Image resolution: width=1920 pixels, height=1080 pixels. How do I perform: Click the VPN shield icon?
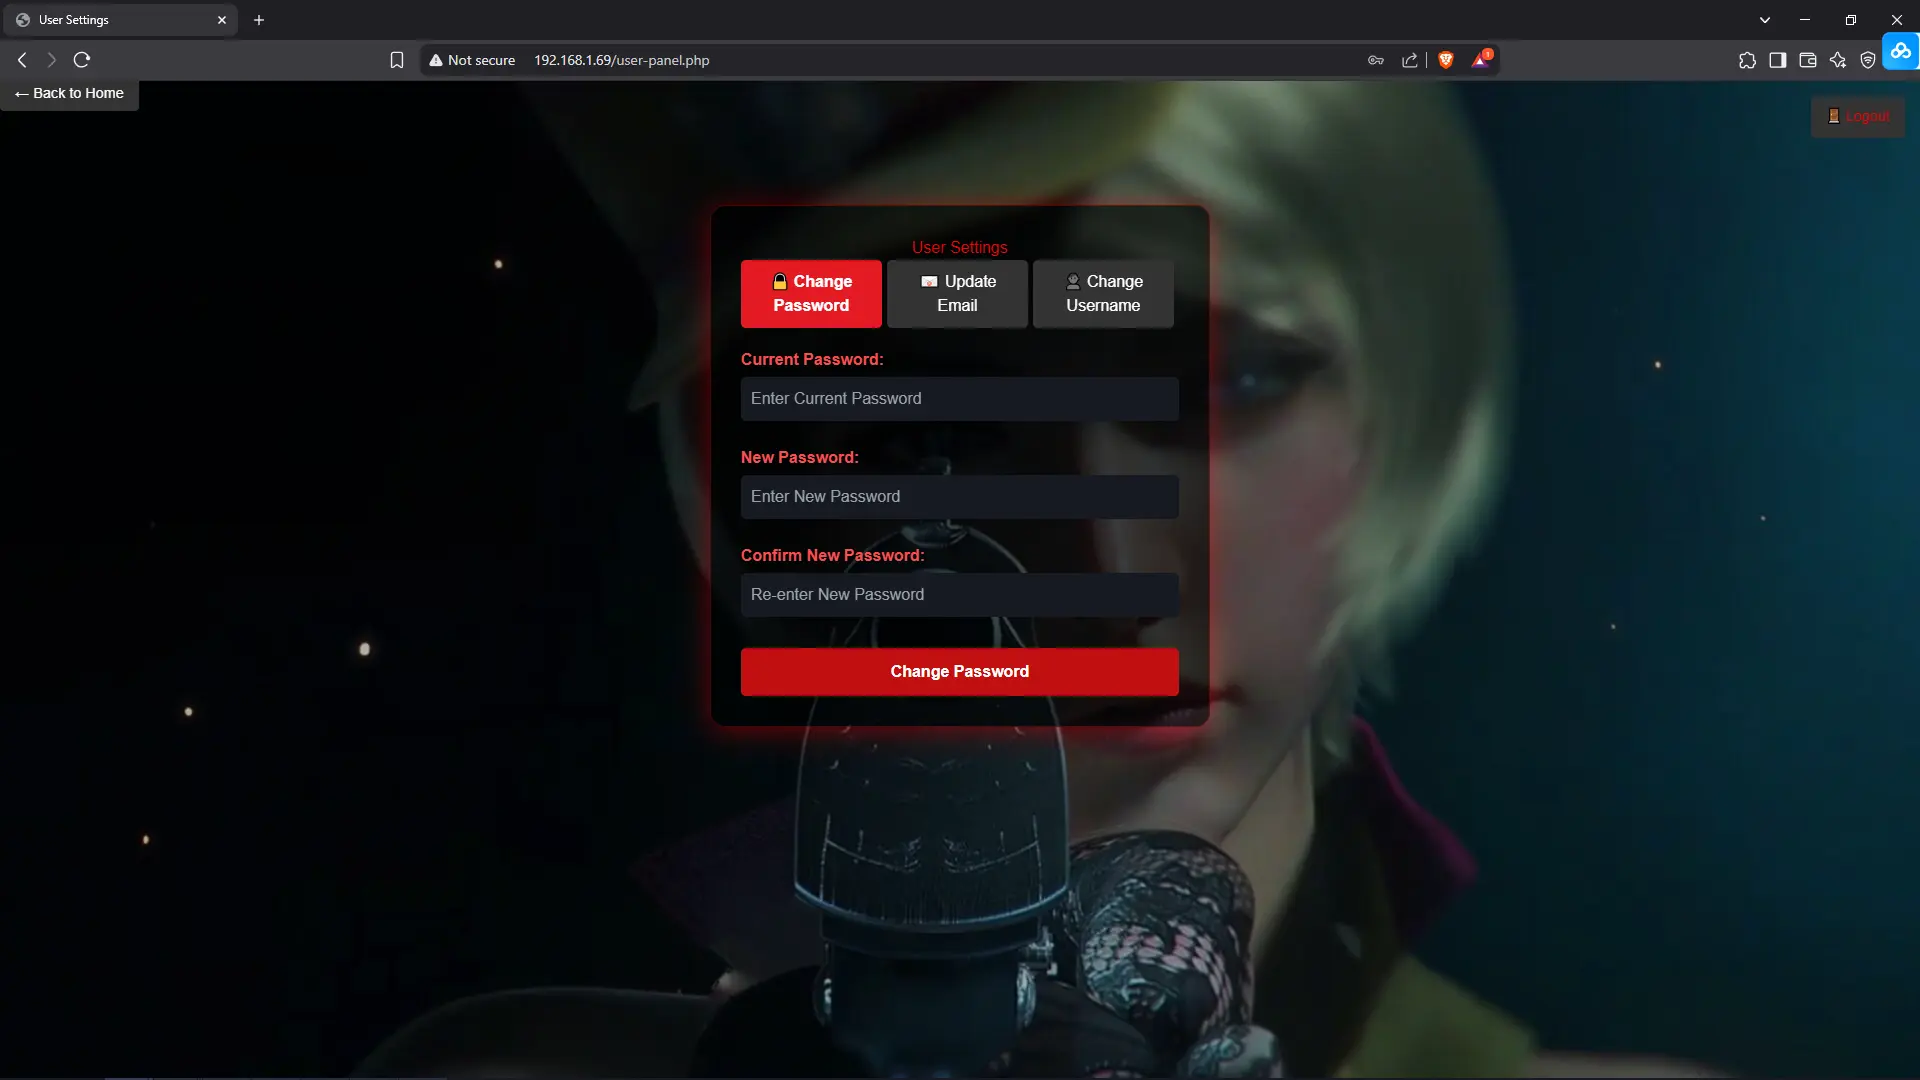pyautogui.click(x=1867, y=60)
